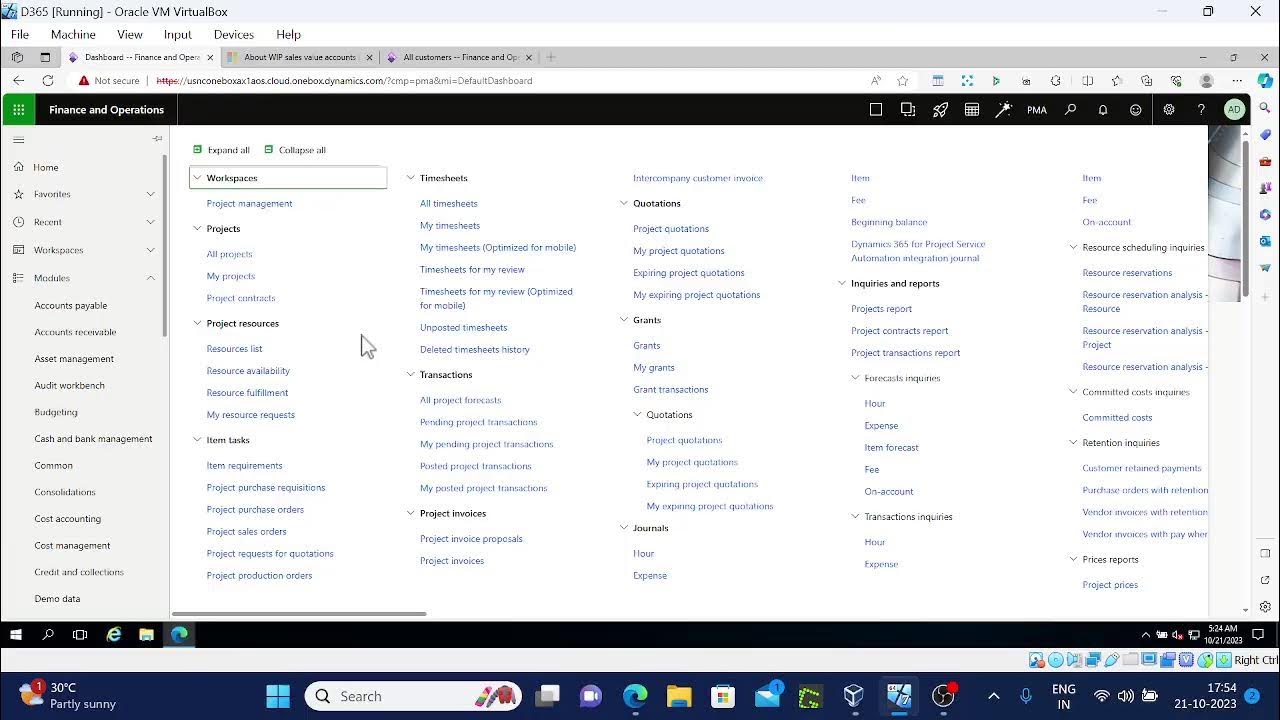This screenshot has width=1280, height=720.
Task: Click the Windows taskbar Search box
Action: tap(413, 696)
